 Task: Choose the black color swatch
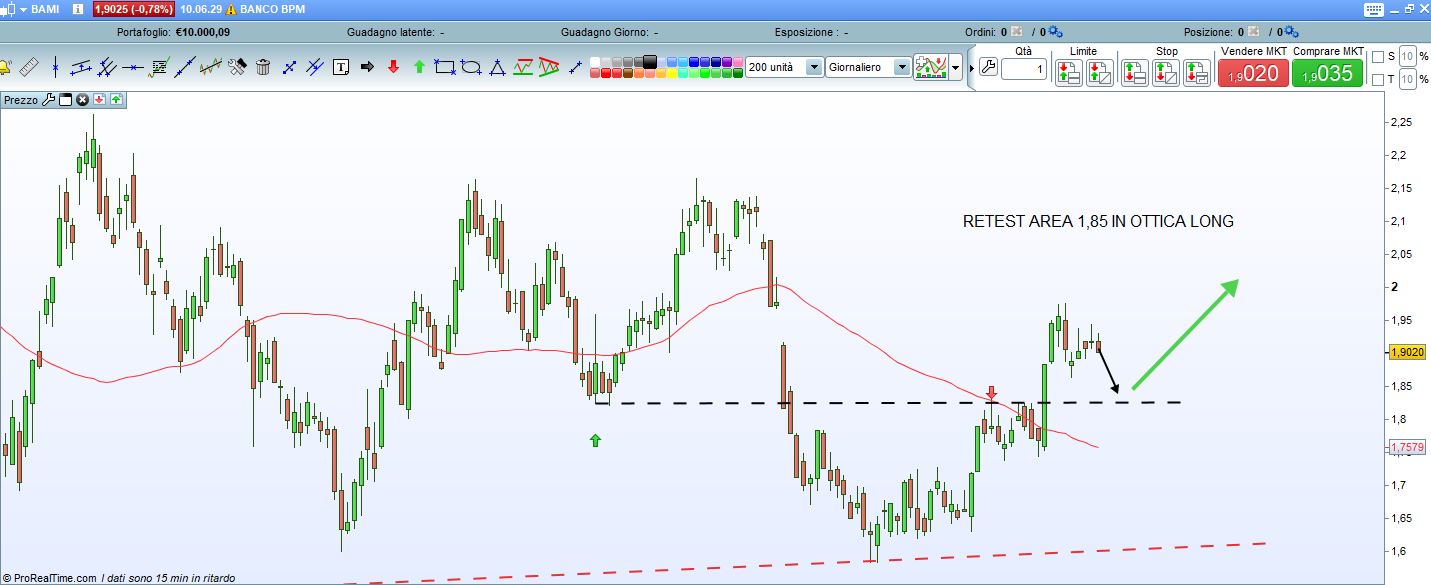(x=651, y=61)
